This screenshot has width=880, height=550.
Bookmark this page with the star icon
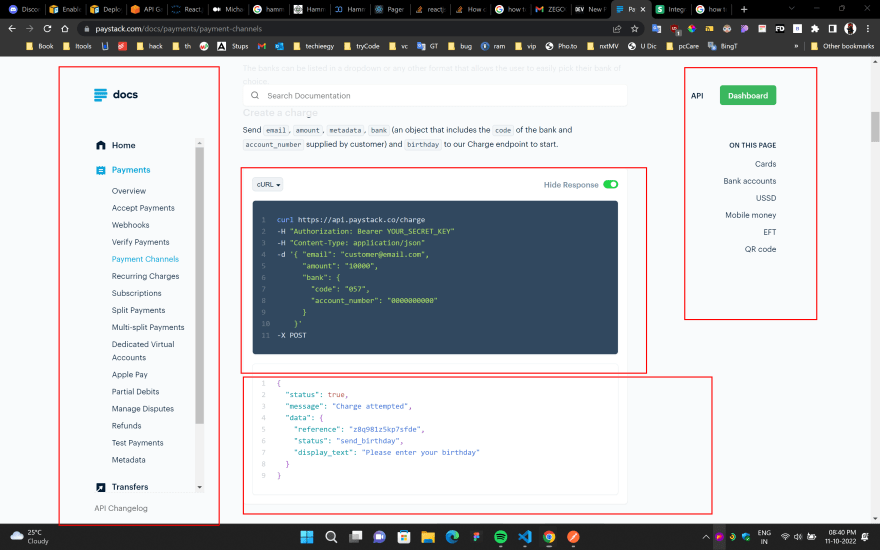[x=634, y=29]
